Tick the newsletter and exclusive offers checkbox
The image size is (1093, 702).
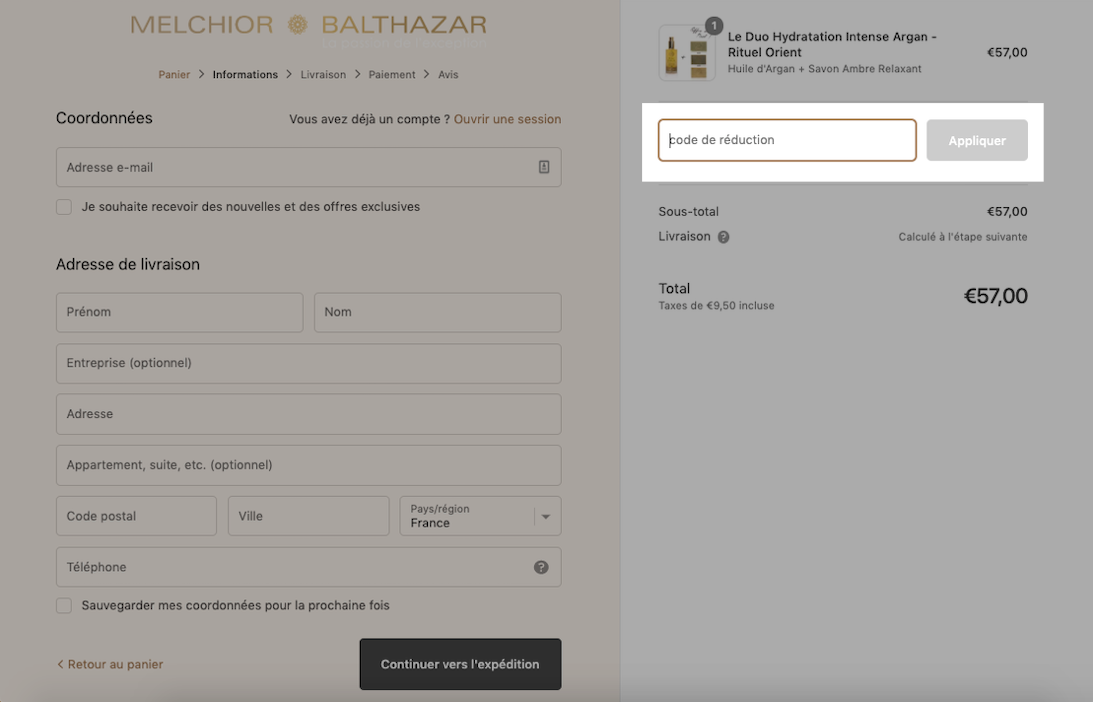click(x=64, y=207)
